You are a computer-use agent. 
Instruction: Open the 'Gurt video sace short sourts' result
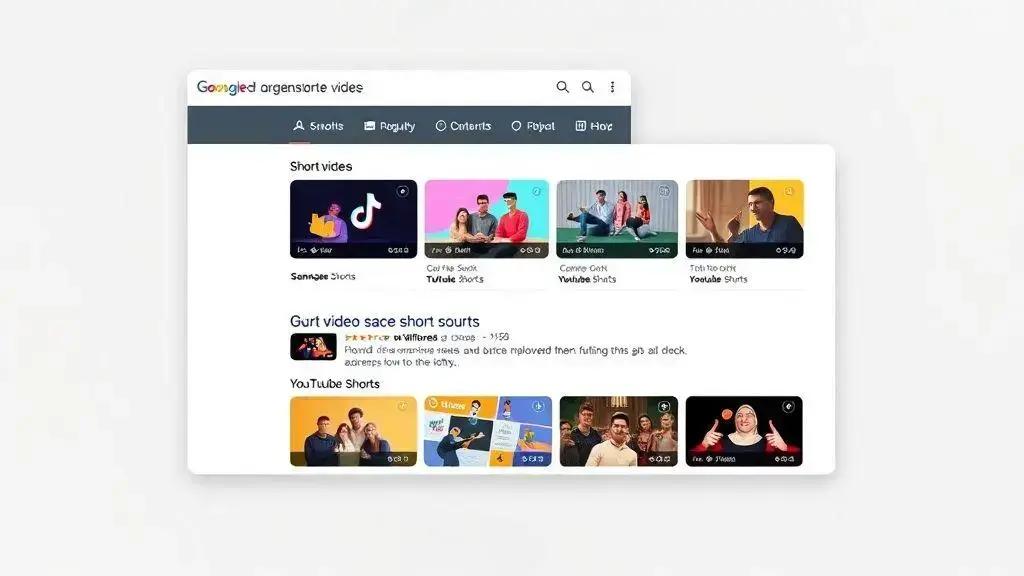click(384, 321)
